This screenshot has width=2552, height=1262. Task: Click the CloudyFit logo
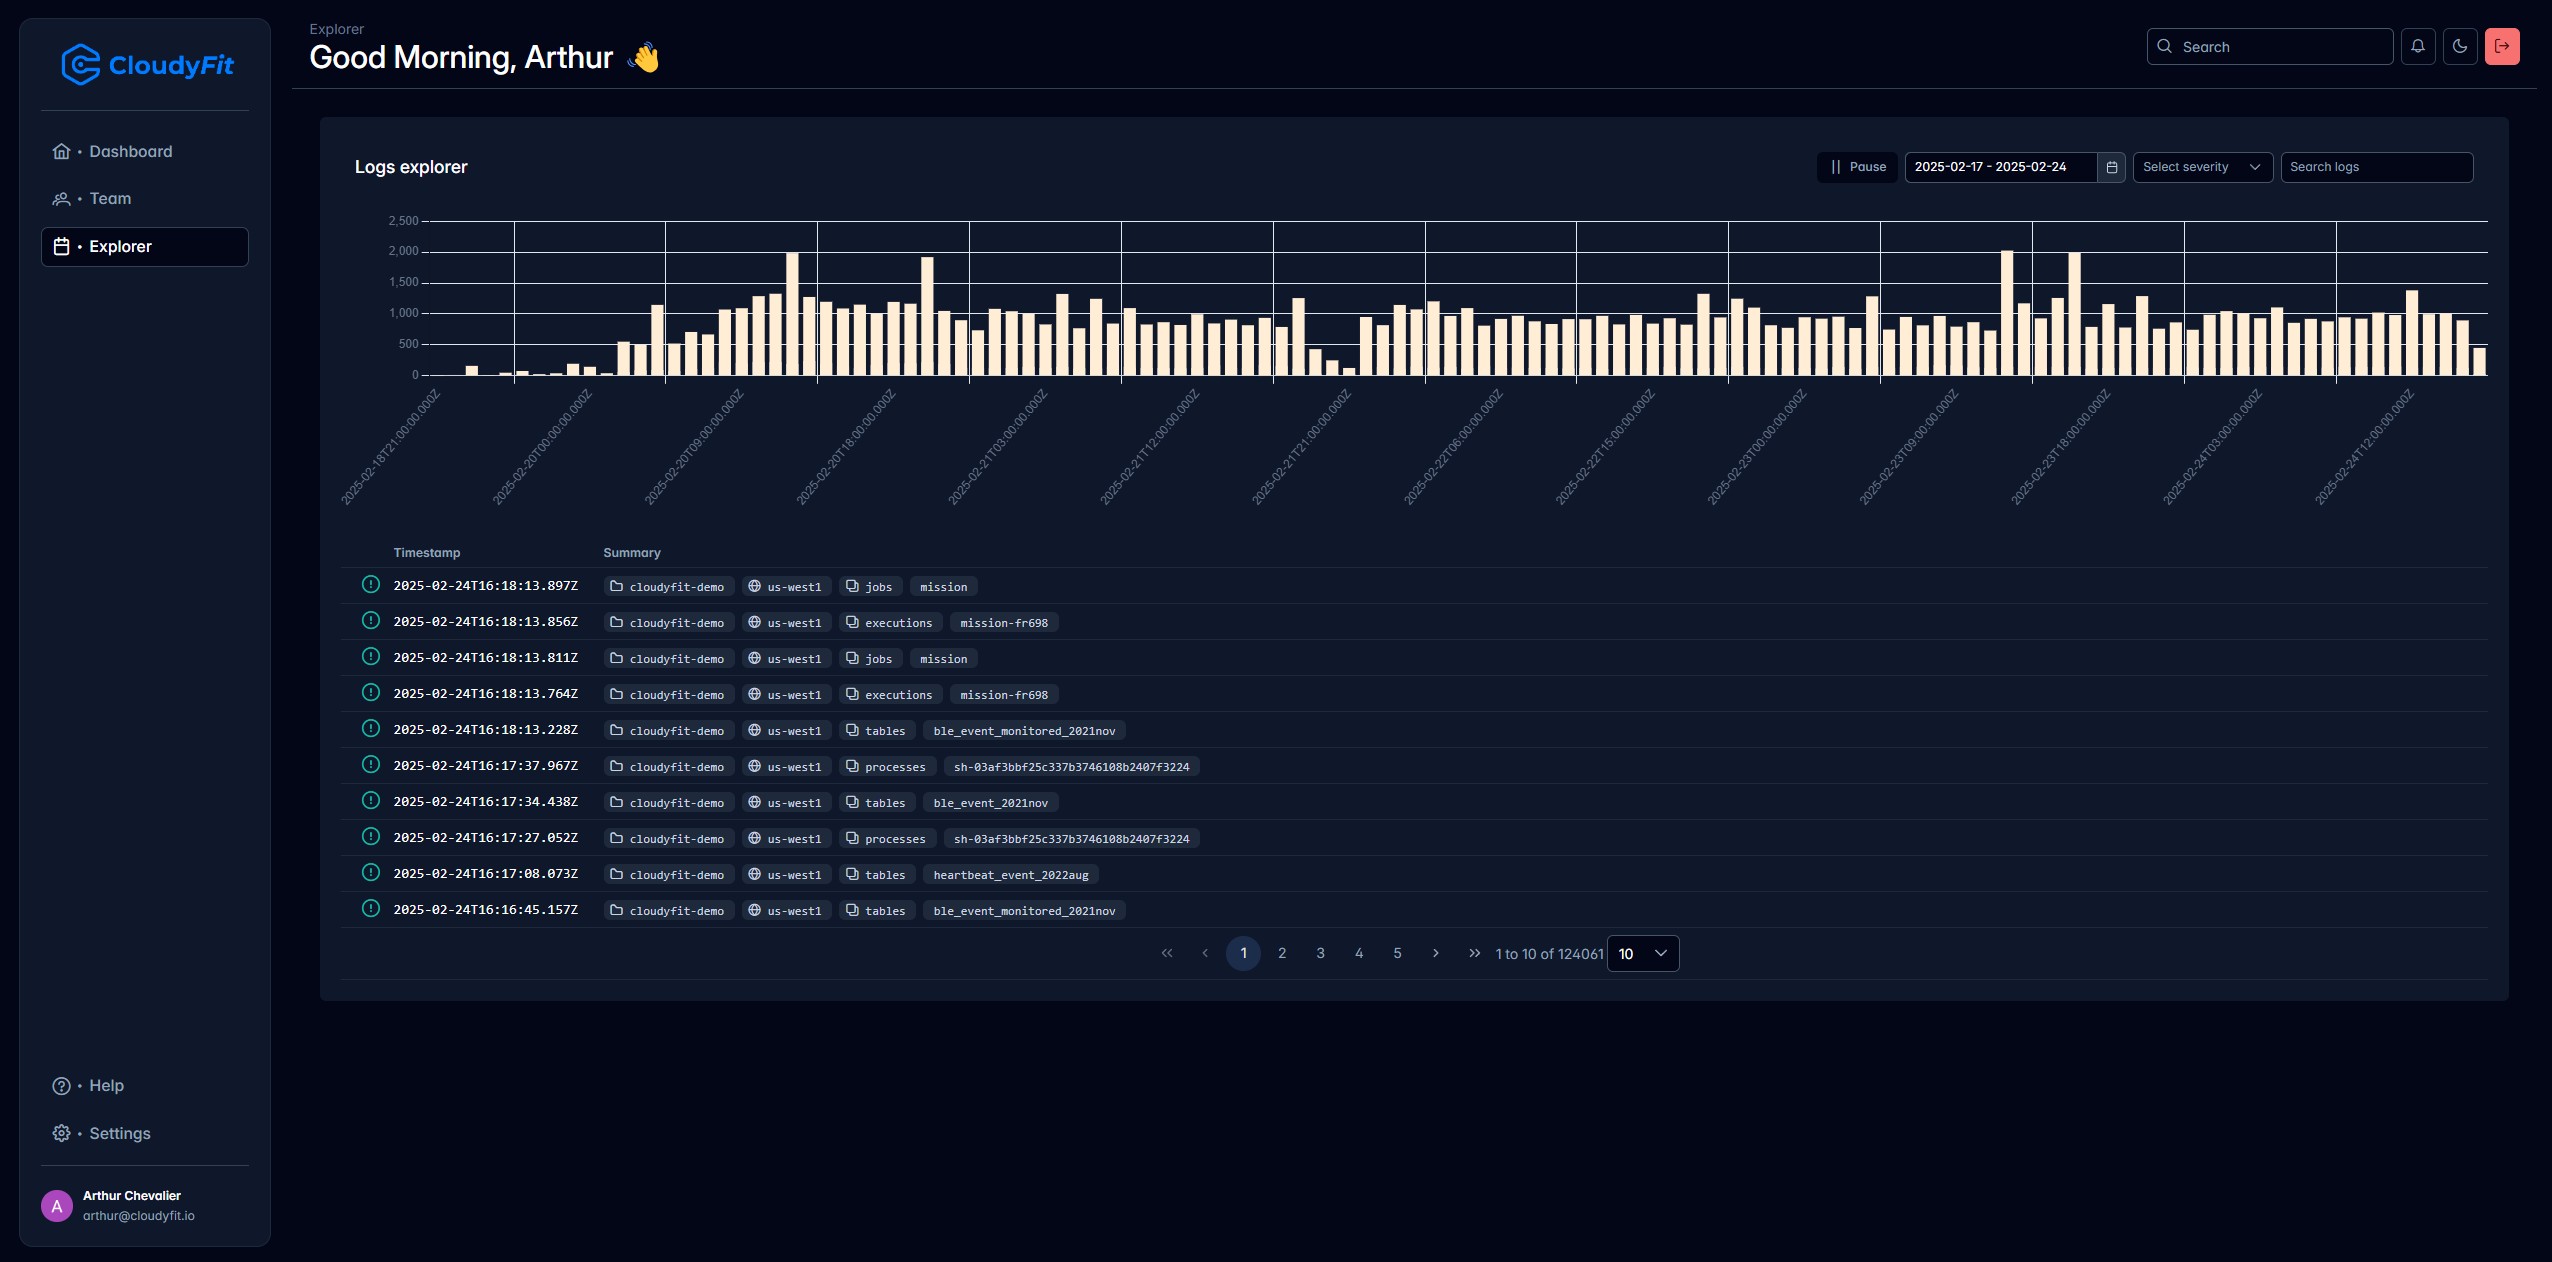pyautogui.click(x=146, y=63)
